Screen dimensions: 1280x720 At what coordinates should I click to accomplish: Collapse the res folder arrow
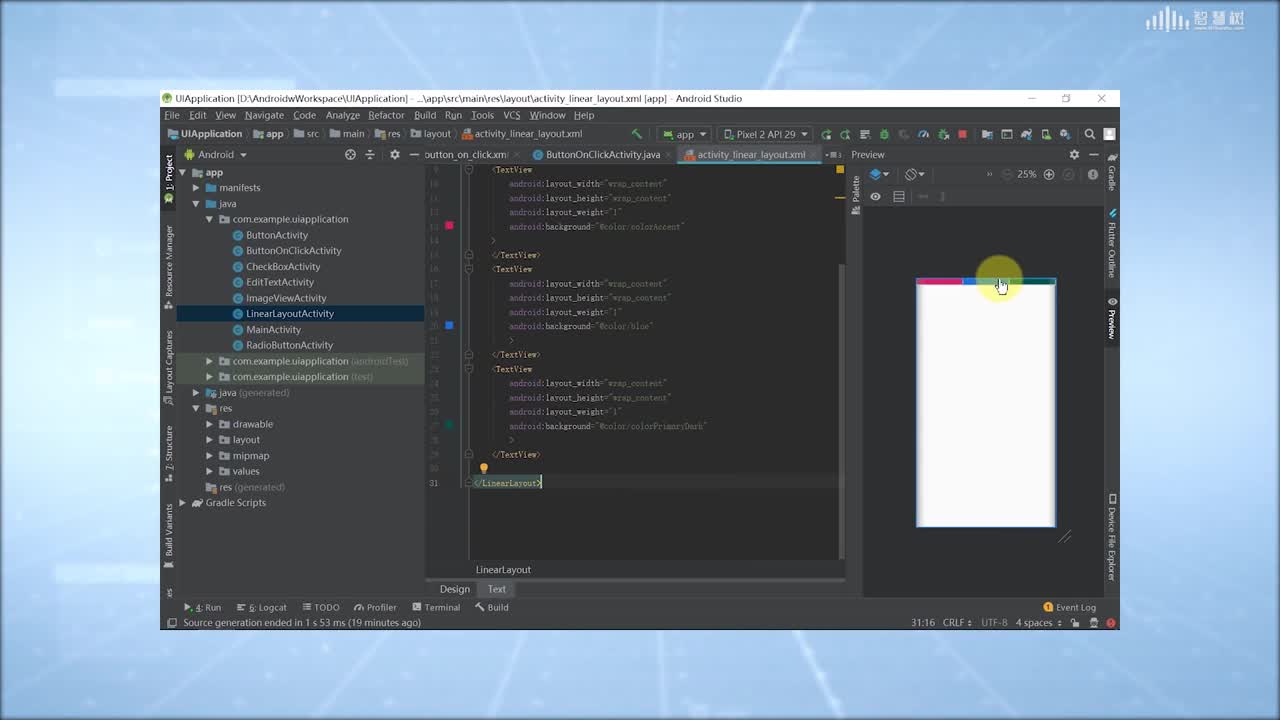tap(196, 408)
